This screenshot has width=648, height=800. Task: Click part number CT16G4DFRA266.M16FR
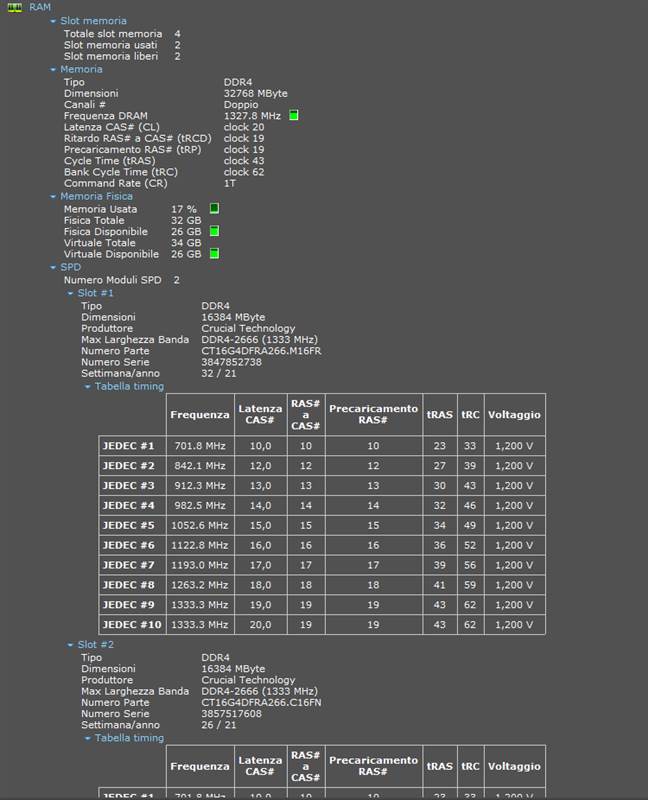click(261, 351)
